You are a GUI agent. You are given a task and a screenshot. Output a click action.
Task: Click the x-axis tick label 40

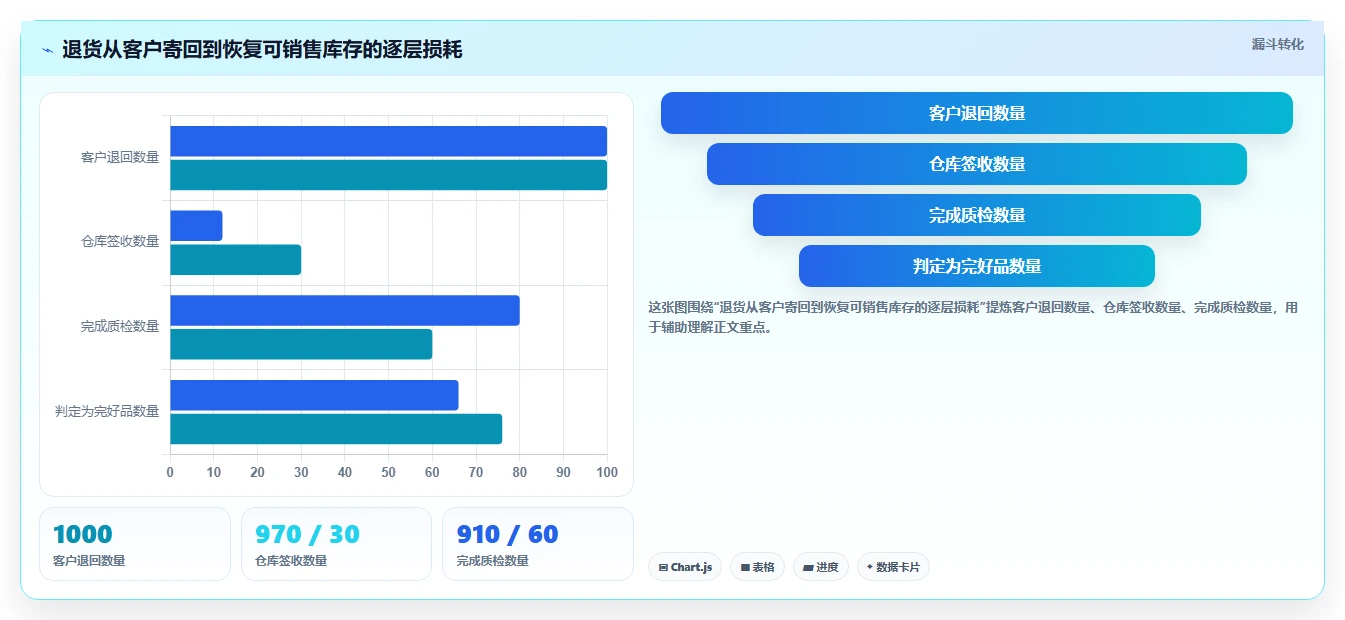tap(345, 472)
